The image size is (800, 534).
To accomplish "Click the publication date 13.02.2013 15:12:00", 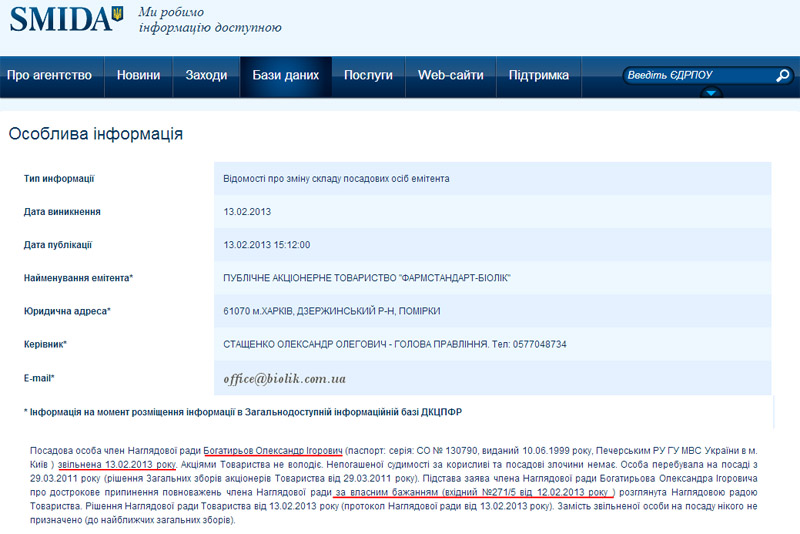I will tap(266, 245).
